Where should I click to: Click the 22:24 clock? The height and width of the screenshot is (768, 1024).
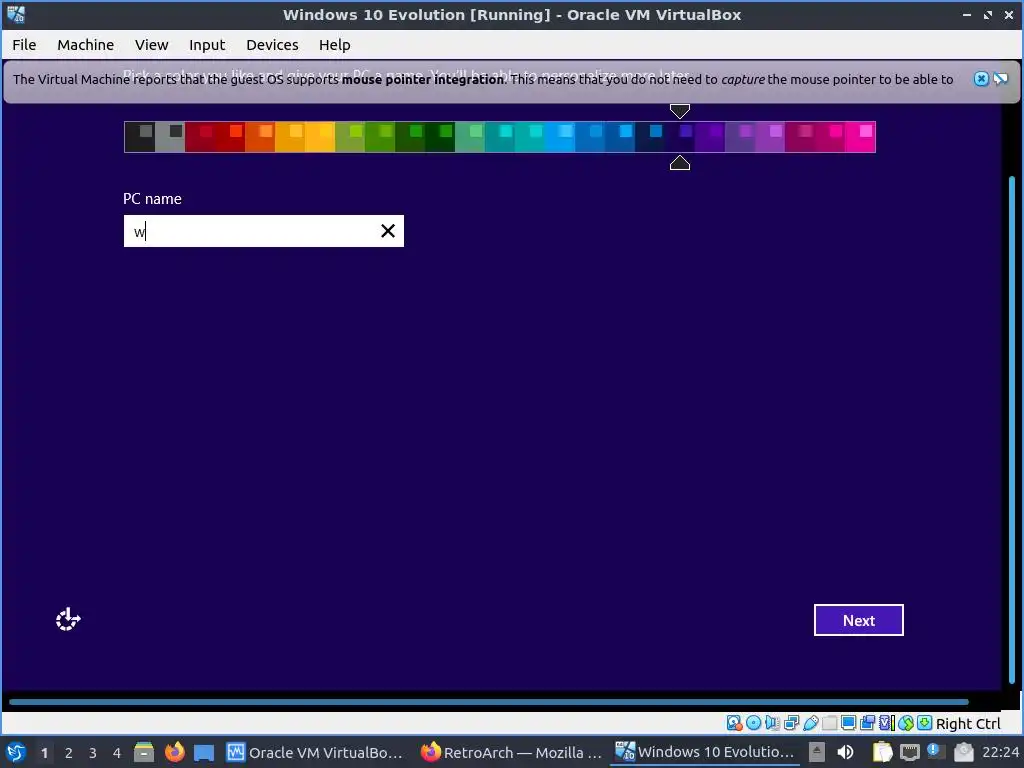[x=1000, y=752]
